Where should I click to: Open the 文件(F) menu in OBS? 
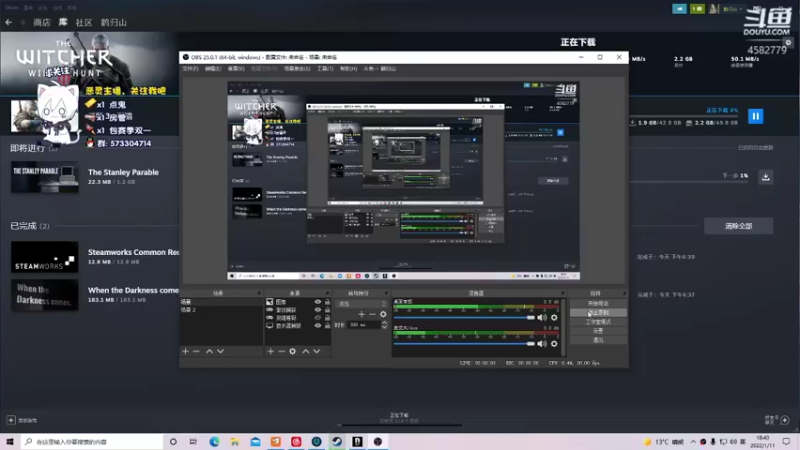tap(190, 68)
